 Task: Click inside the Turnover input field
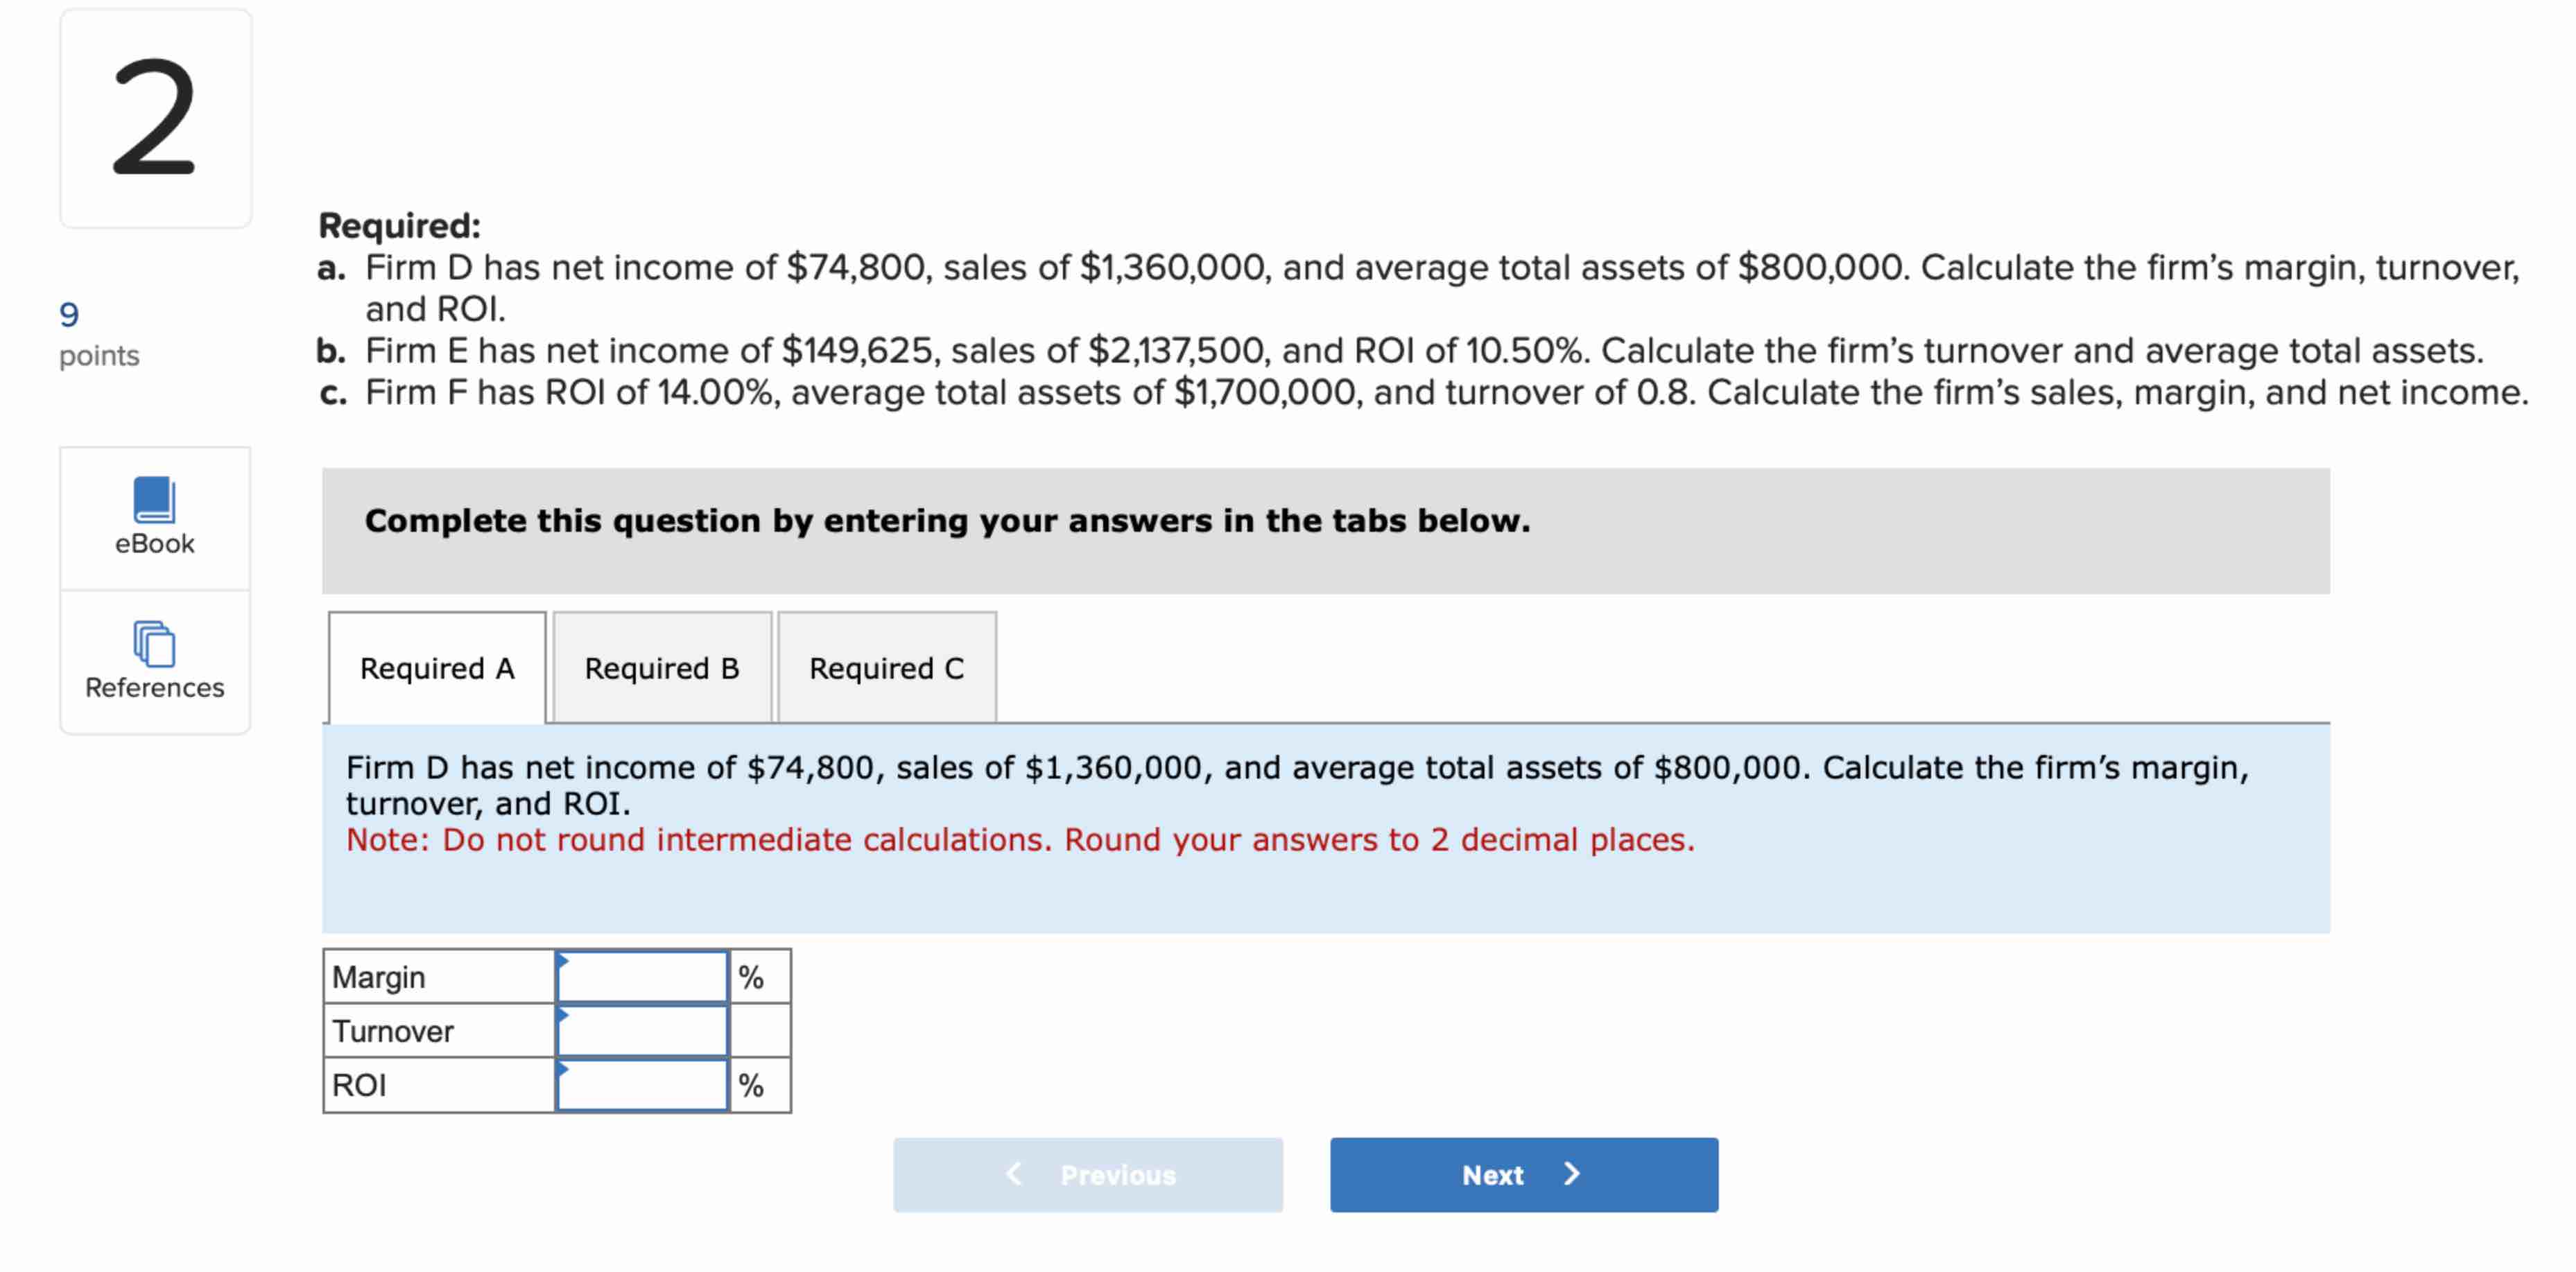coord(643,1029)
